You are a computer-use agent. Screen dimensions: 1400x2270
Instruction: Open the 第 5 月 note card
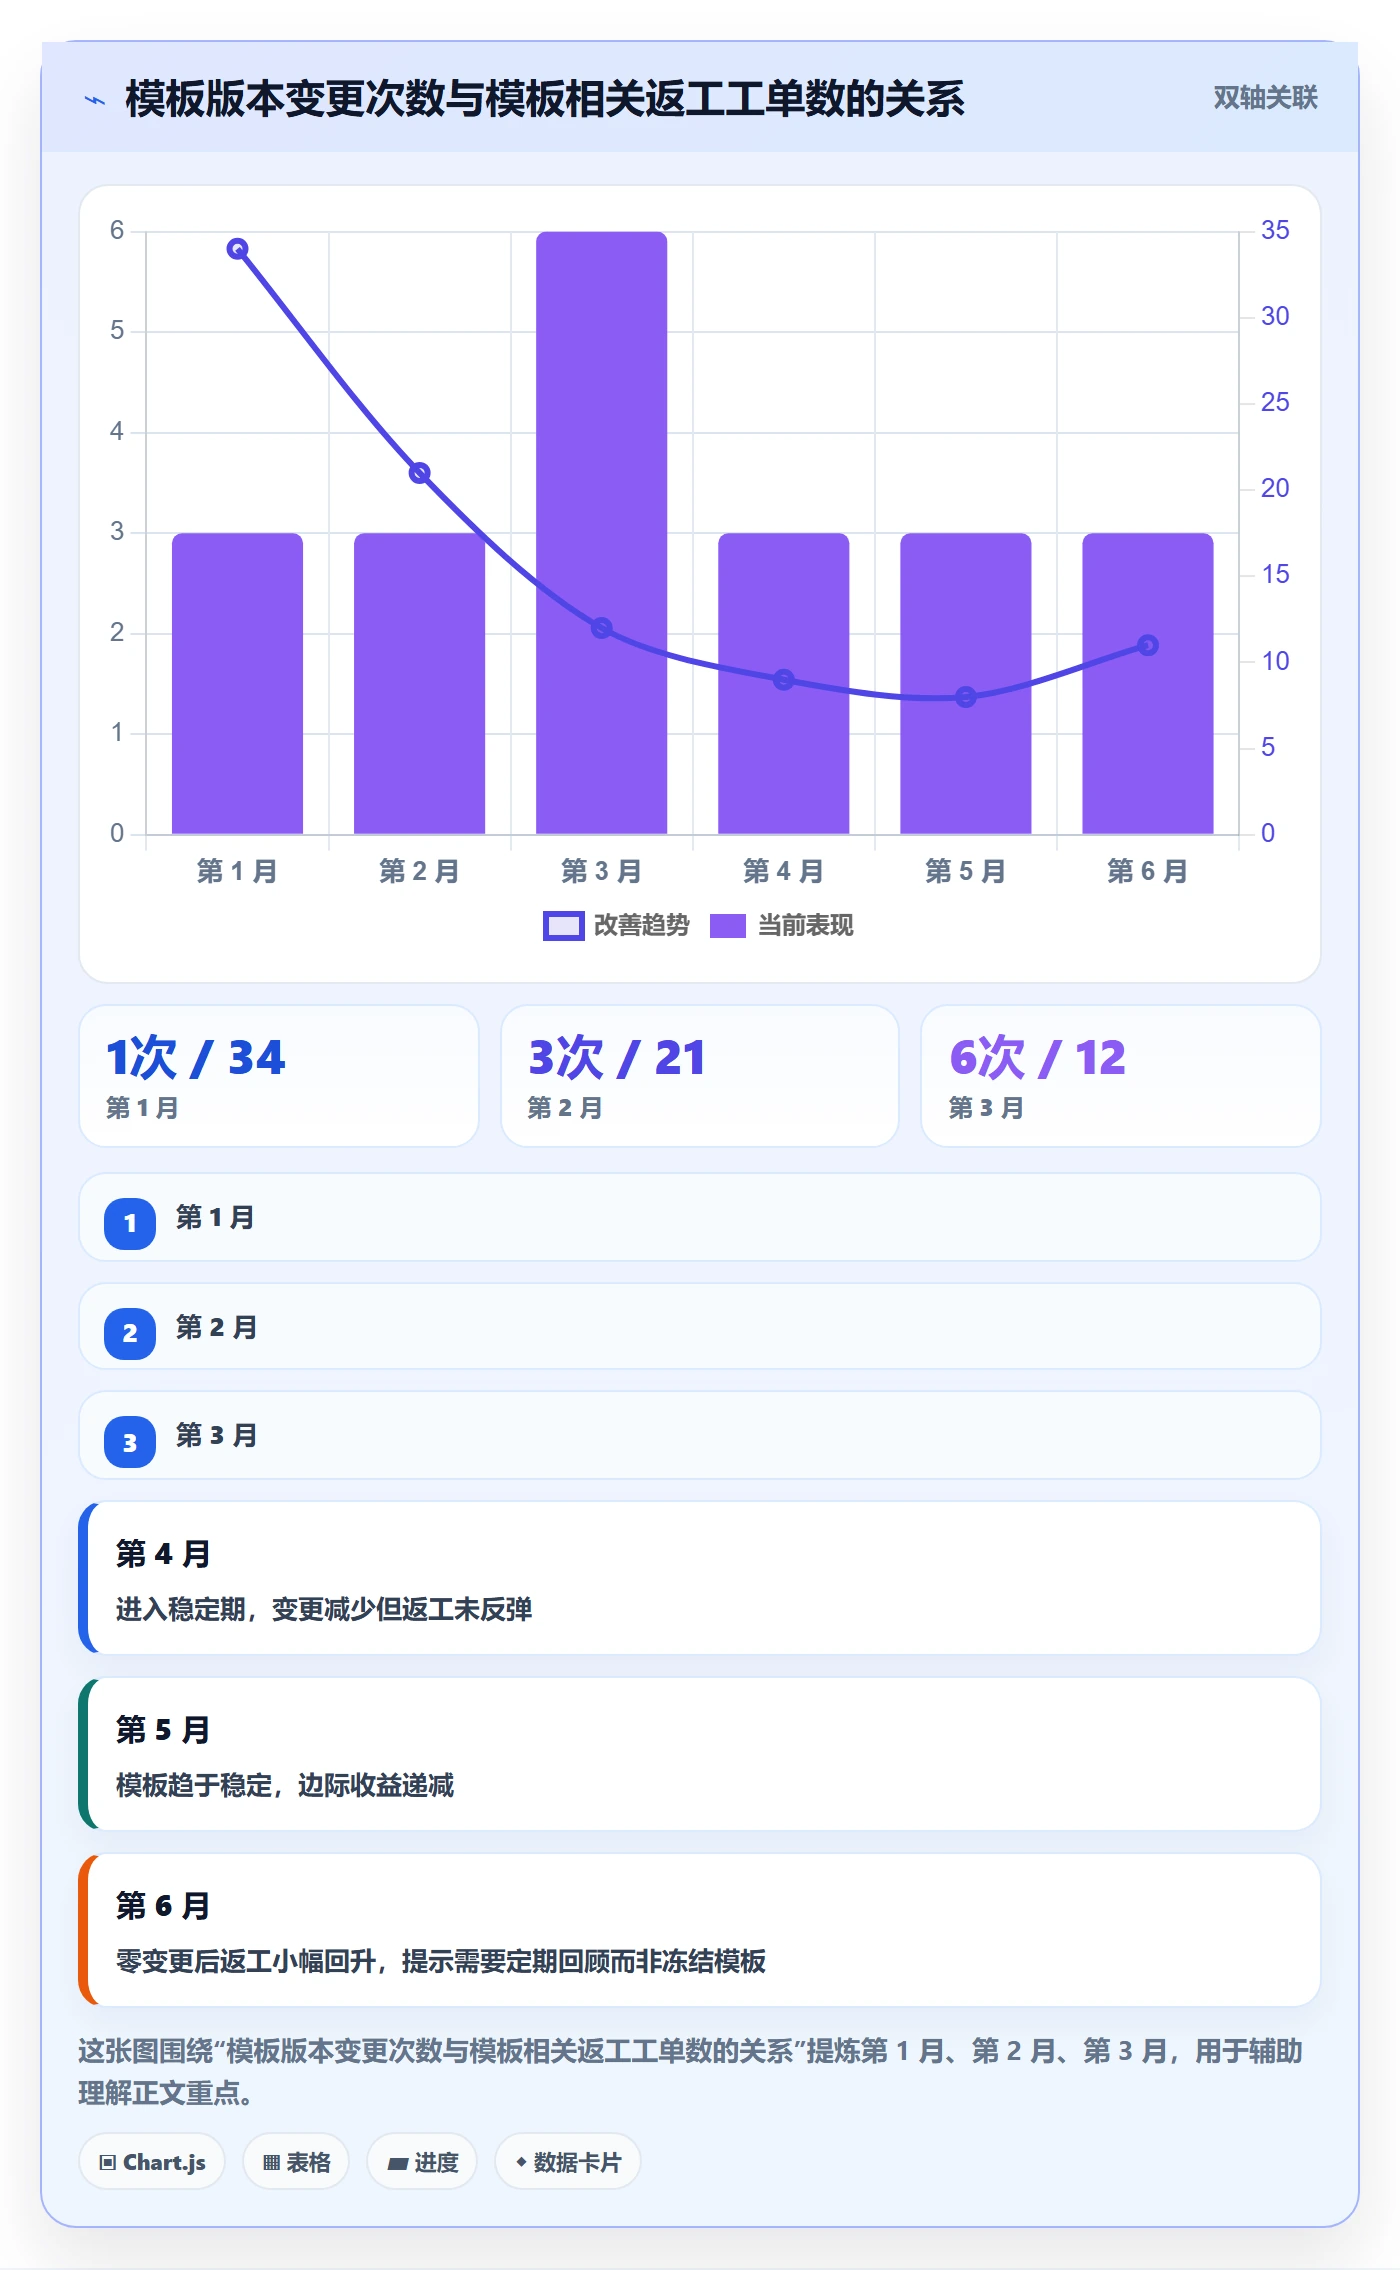[700, 1754]
